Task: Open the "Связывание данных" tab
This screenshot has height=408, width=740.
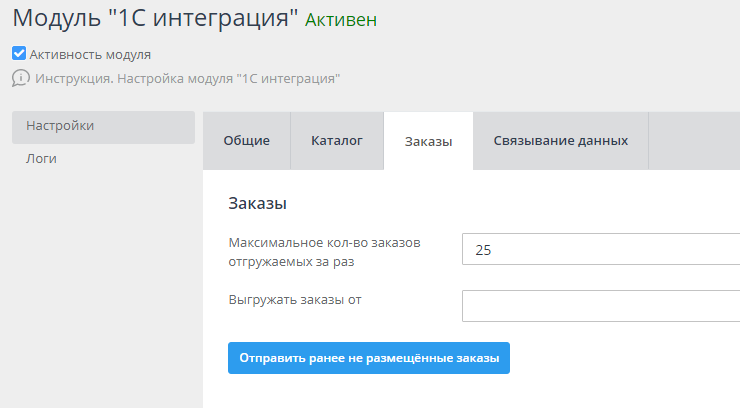Action: click(560, 141)
